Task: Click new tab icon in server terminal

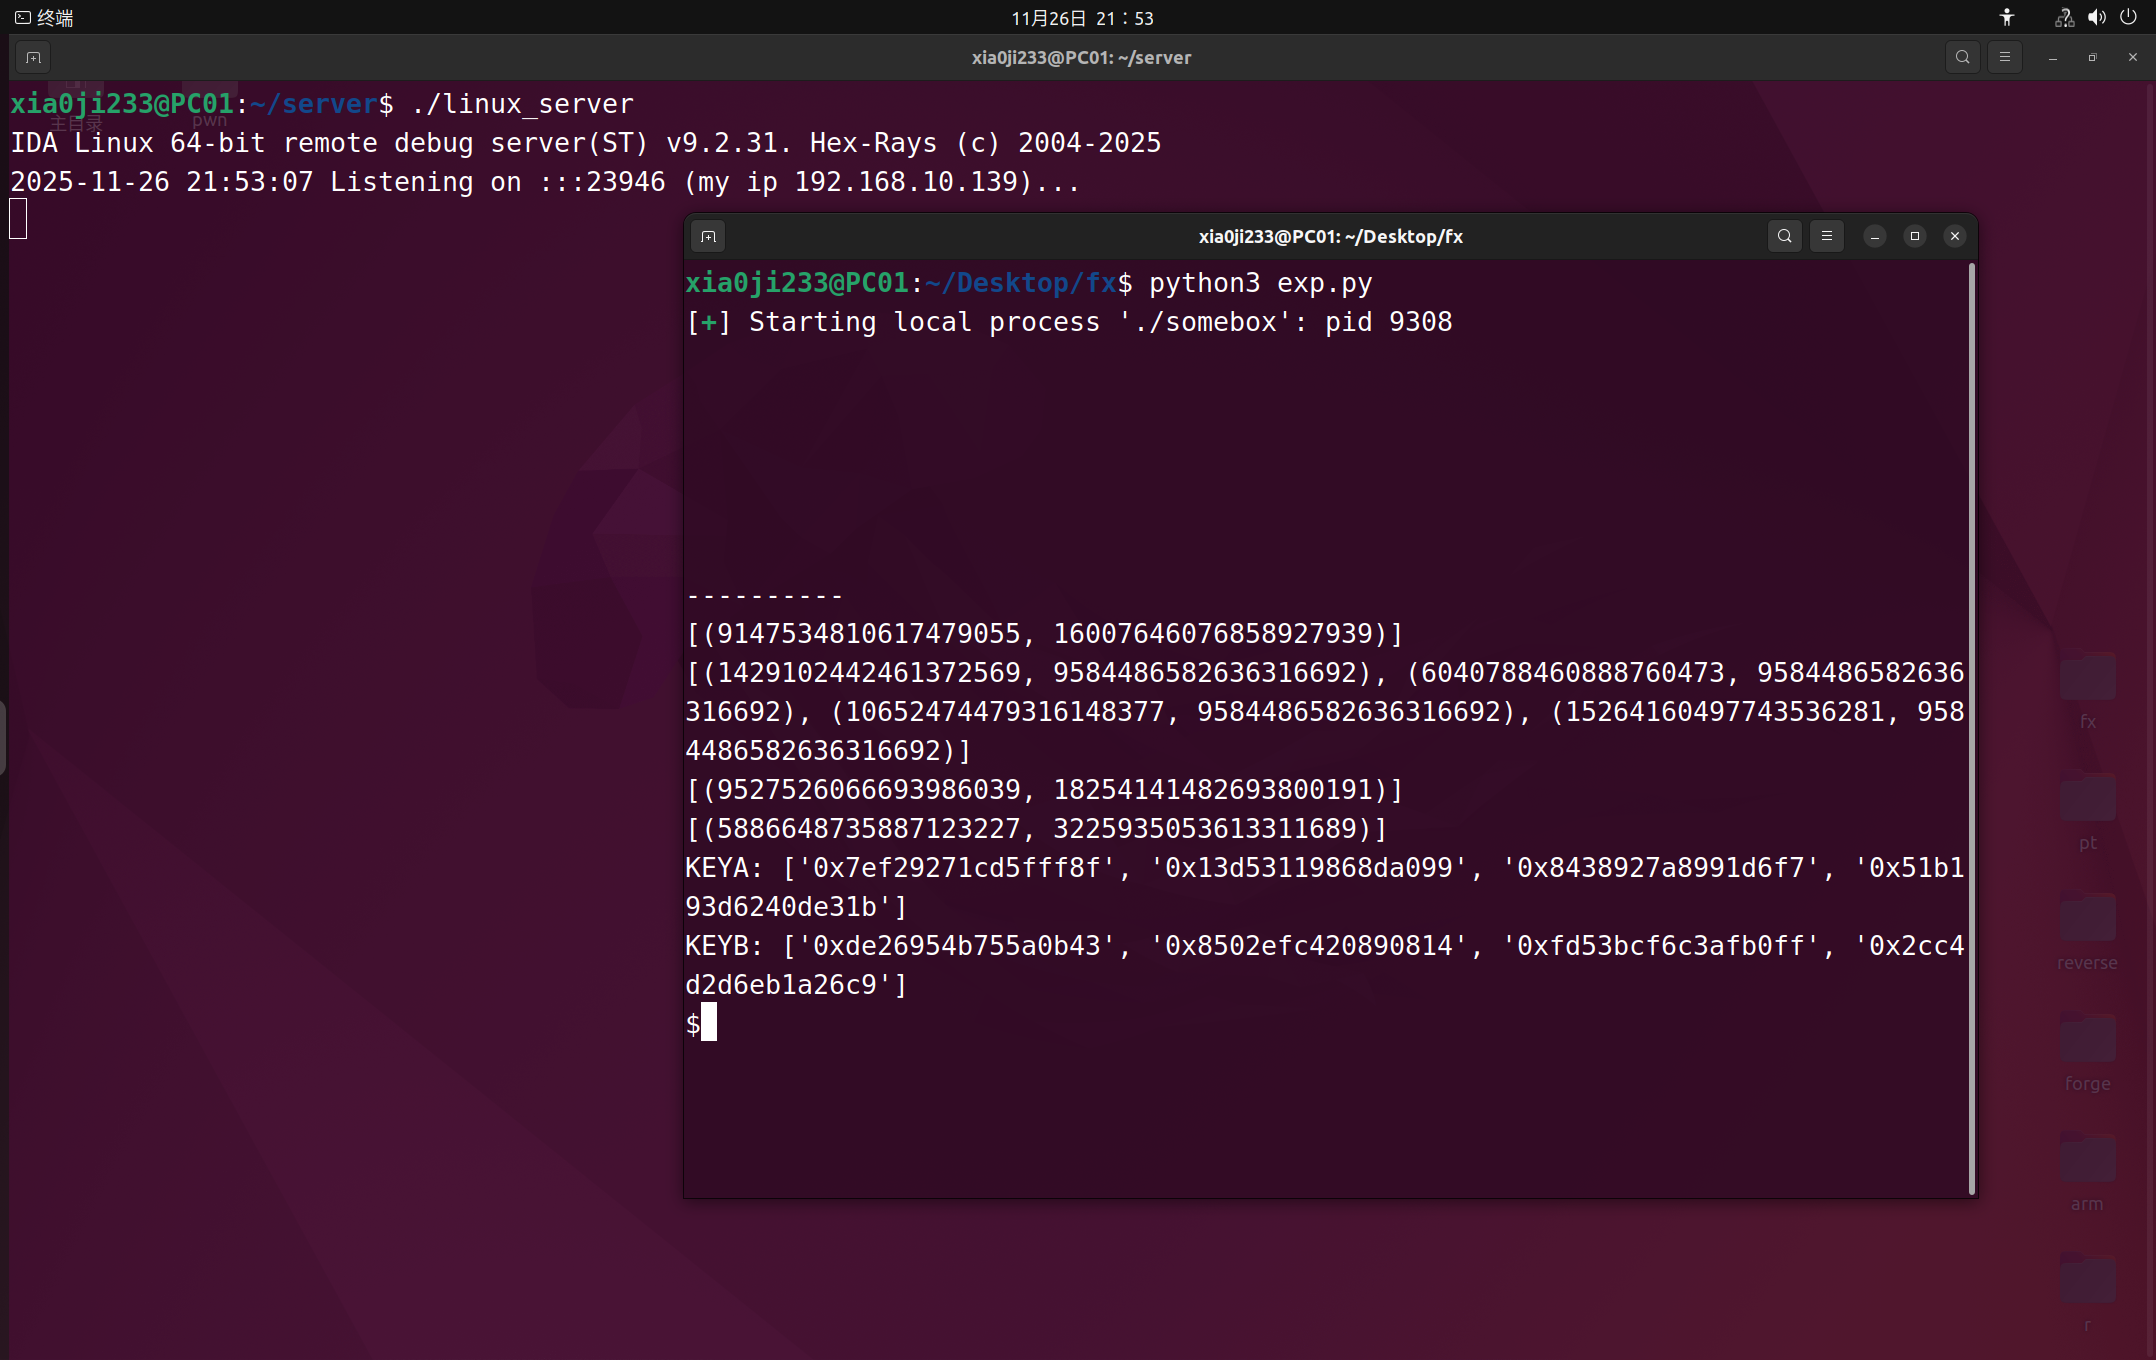Action: pos(33,58)
